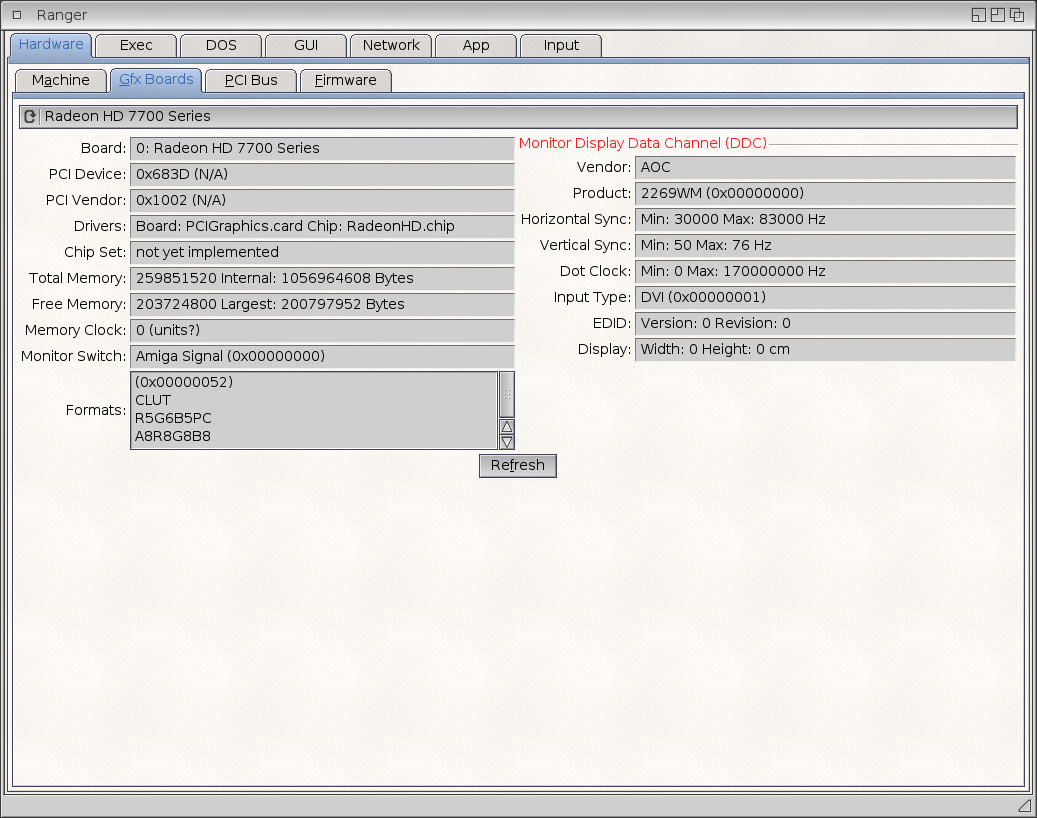Open the Firmware sub-tab
This screenshot has width=1037, height=818.
coord(346,80)
